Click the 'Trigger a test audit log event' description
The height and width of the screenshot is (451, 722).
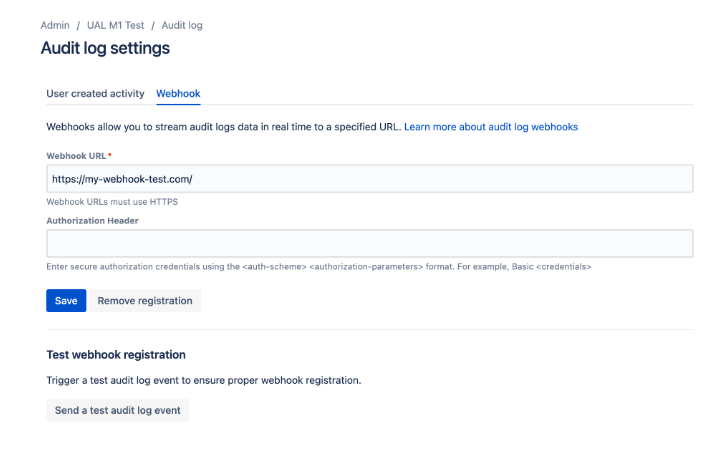pos(204,380)
